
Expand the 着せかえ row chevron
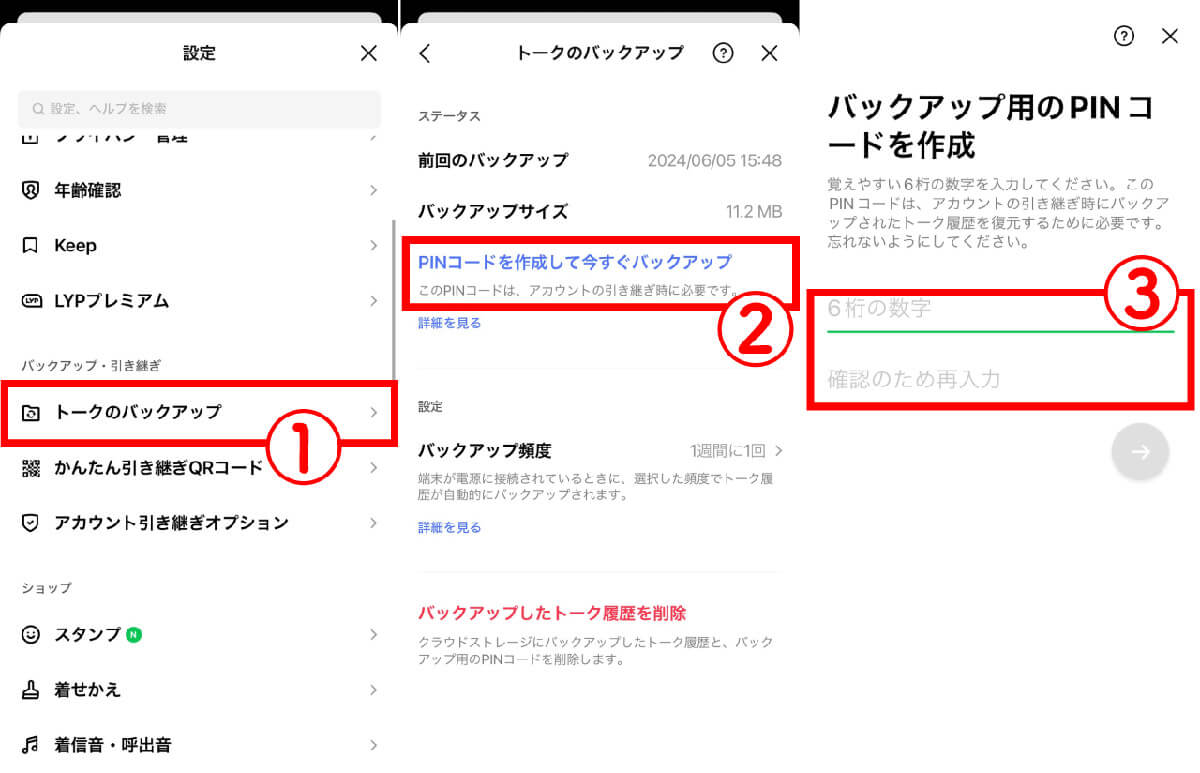tap(373, 690)
